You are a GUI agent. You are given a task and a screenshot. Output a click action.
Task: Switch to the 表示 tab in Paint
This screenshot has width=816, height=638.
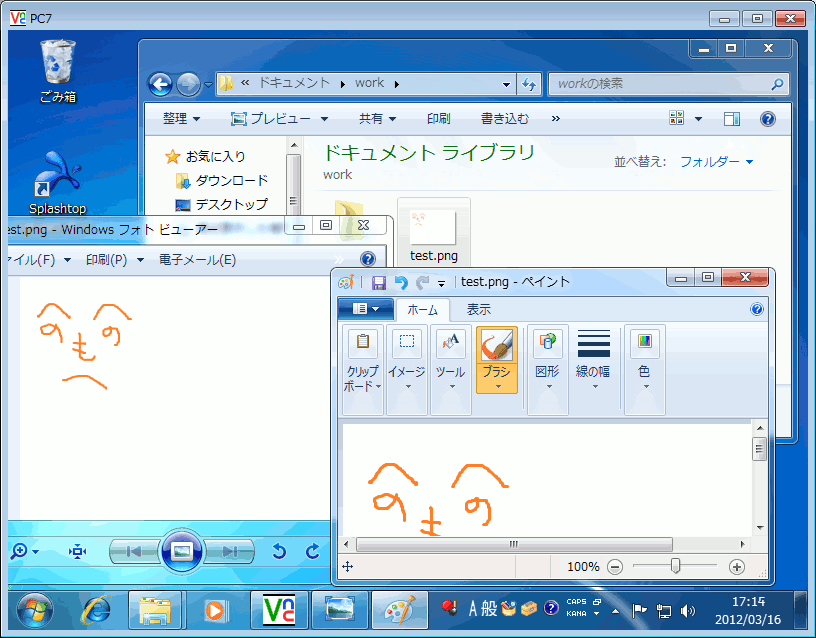477,309
